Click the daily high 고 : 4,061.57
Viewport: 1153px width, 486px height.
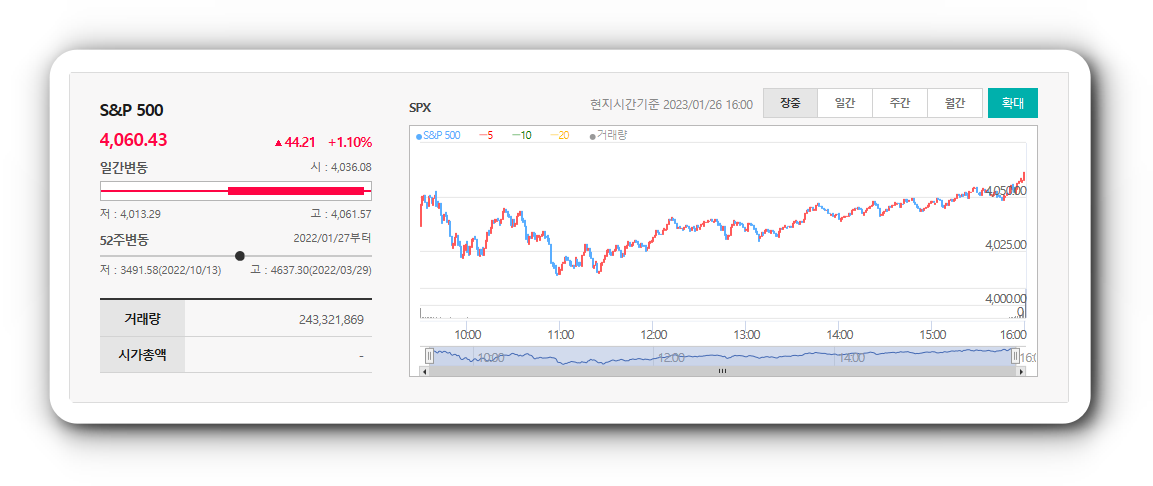click(x=340, y=214)
